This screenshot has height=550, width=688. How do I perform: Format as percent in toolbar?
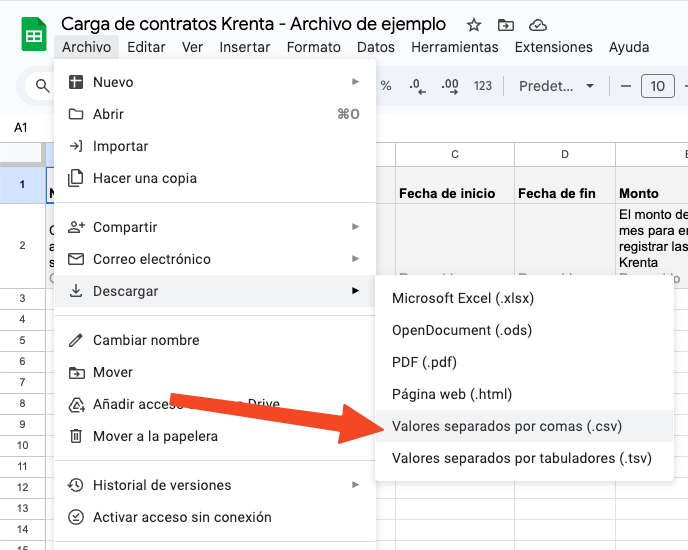386,86
